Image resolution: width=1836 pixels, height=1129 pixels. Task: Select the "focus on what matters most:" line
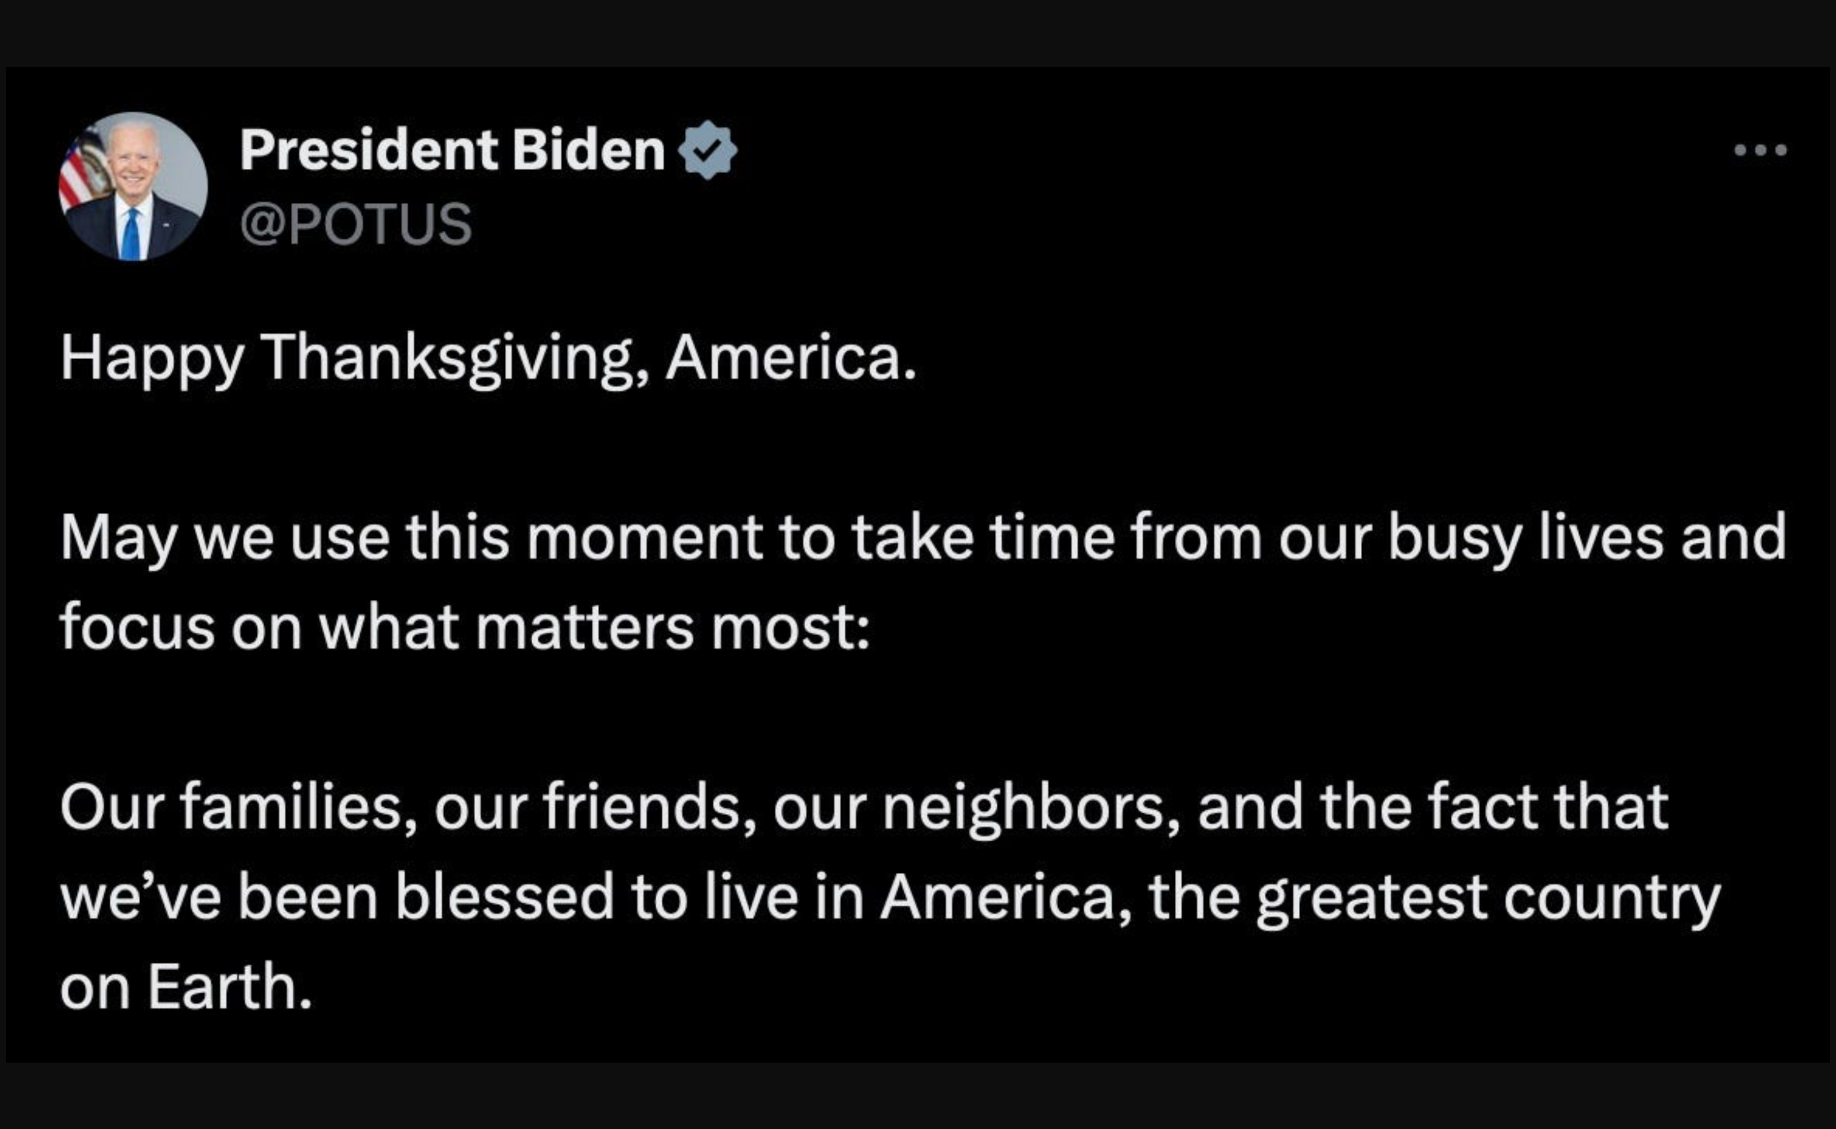pos(465,627)
